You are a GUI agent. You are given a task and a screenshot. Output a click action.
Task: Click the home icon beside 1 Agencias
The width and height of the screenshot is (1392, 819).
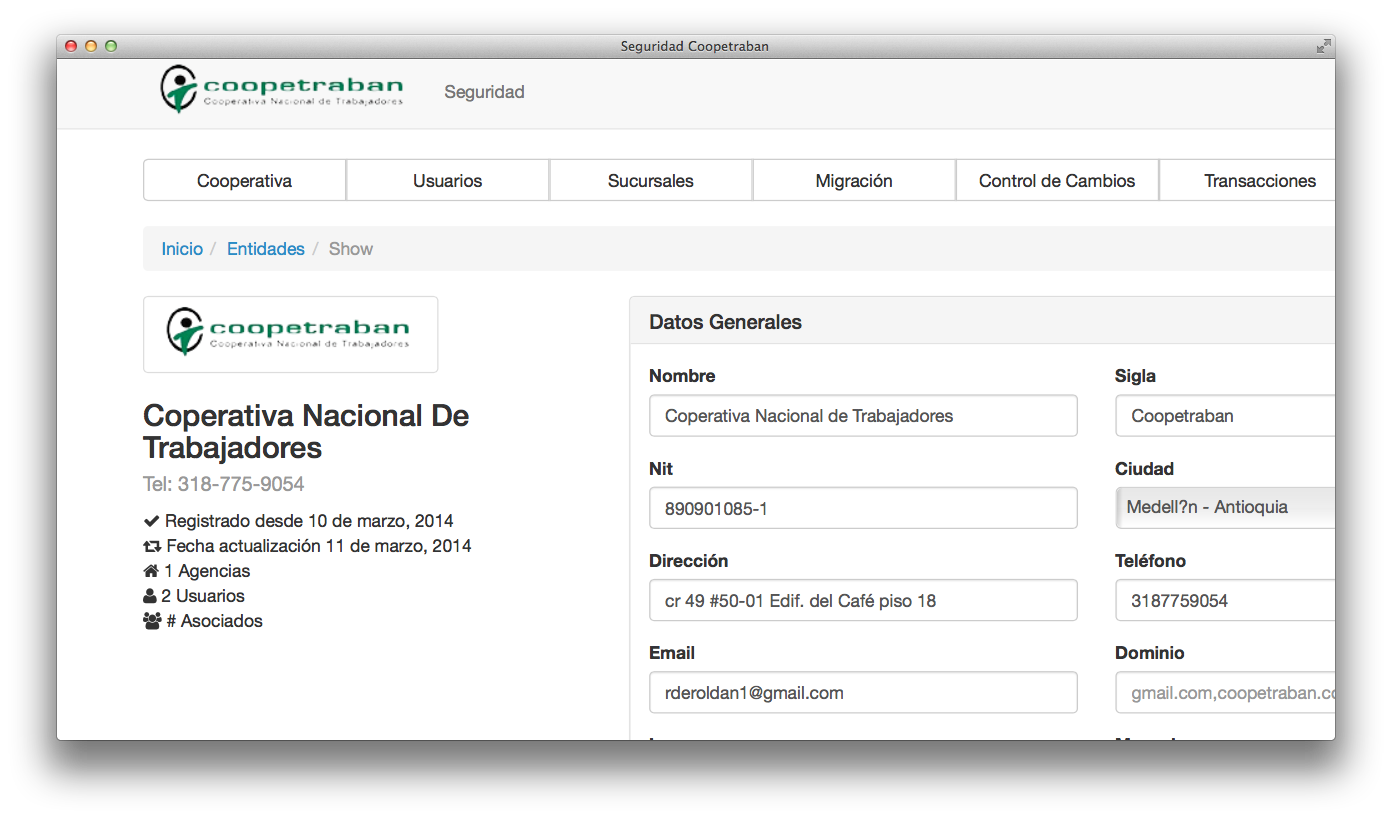point(152,571)
